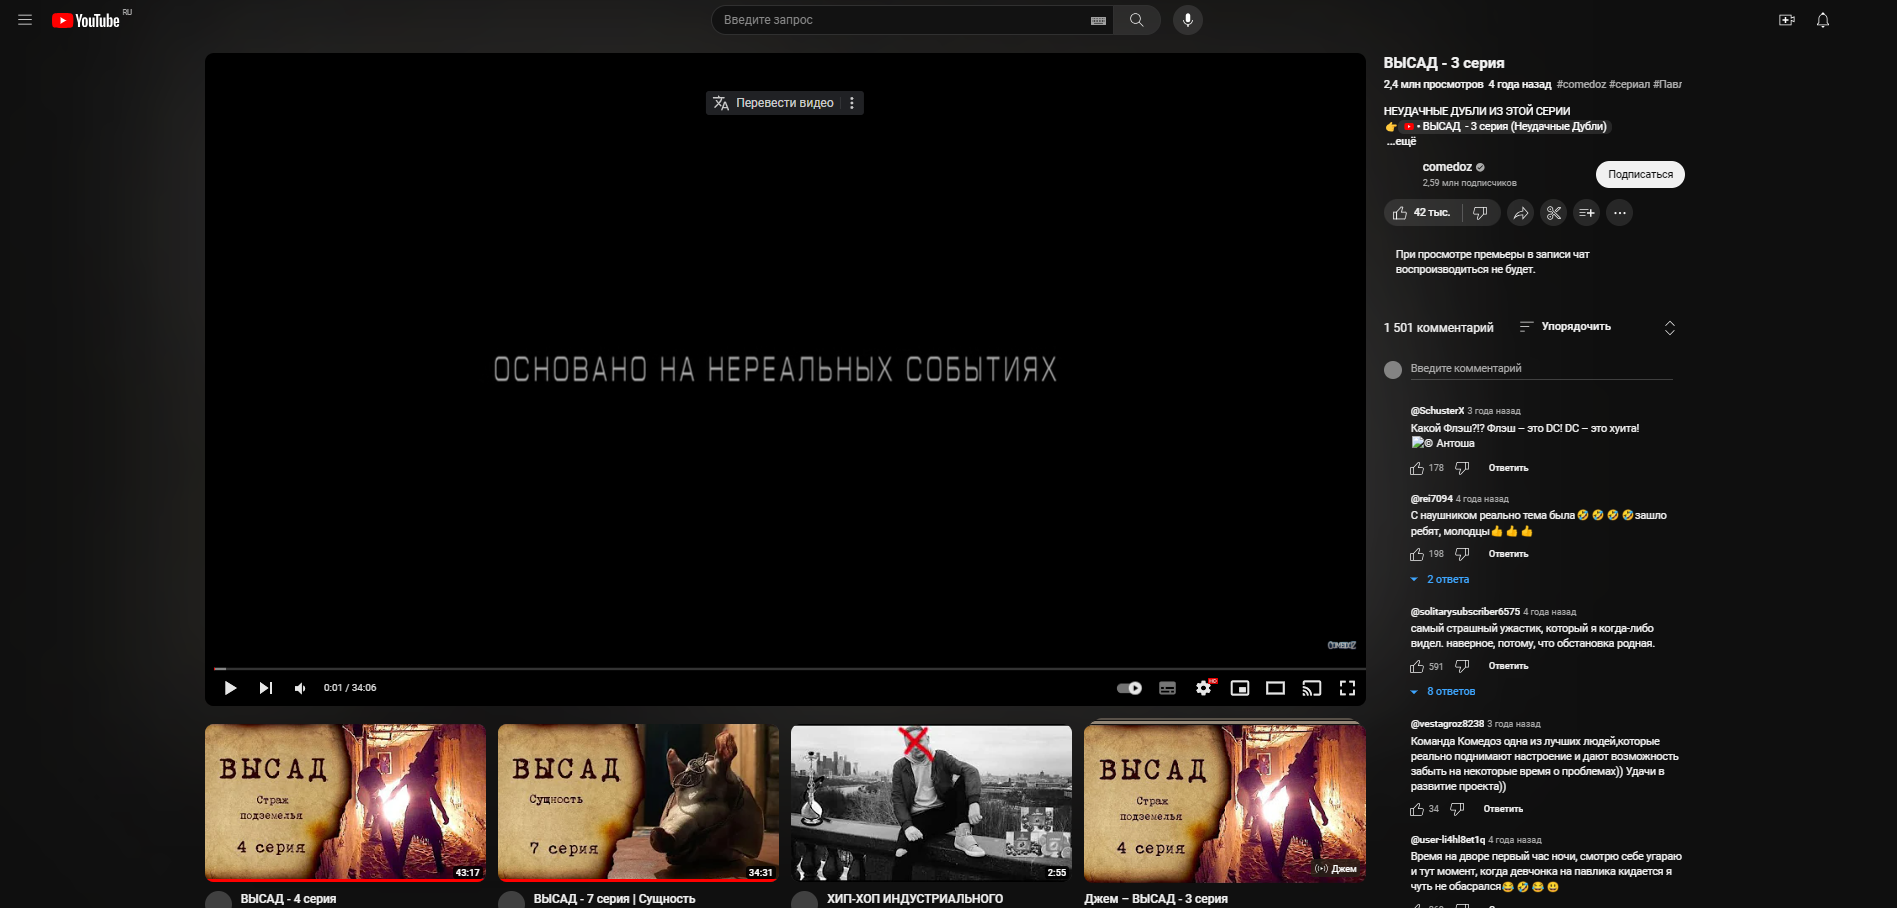
Task: Like the @rei7094 comment
Action: coord(1417,554)
